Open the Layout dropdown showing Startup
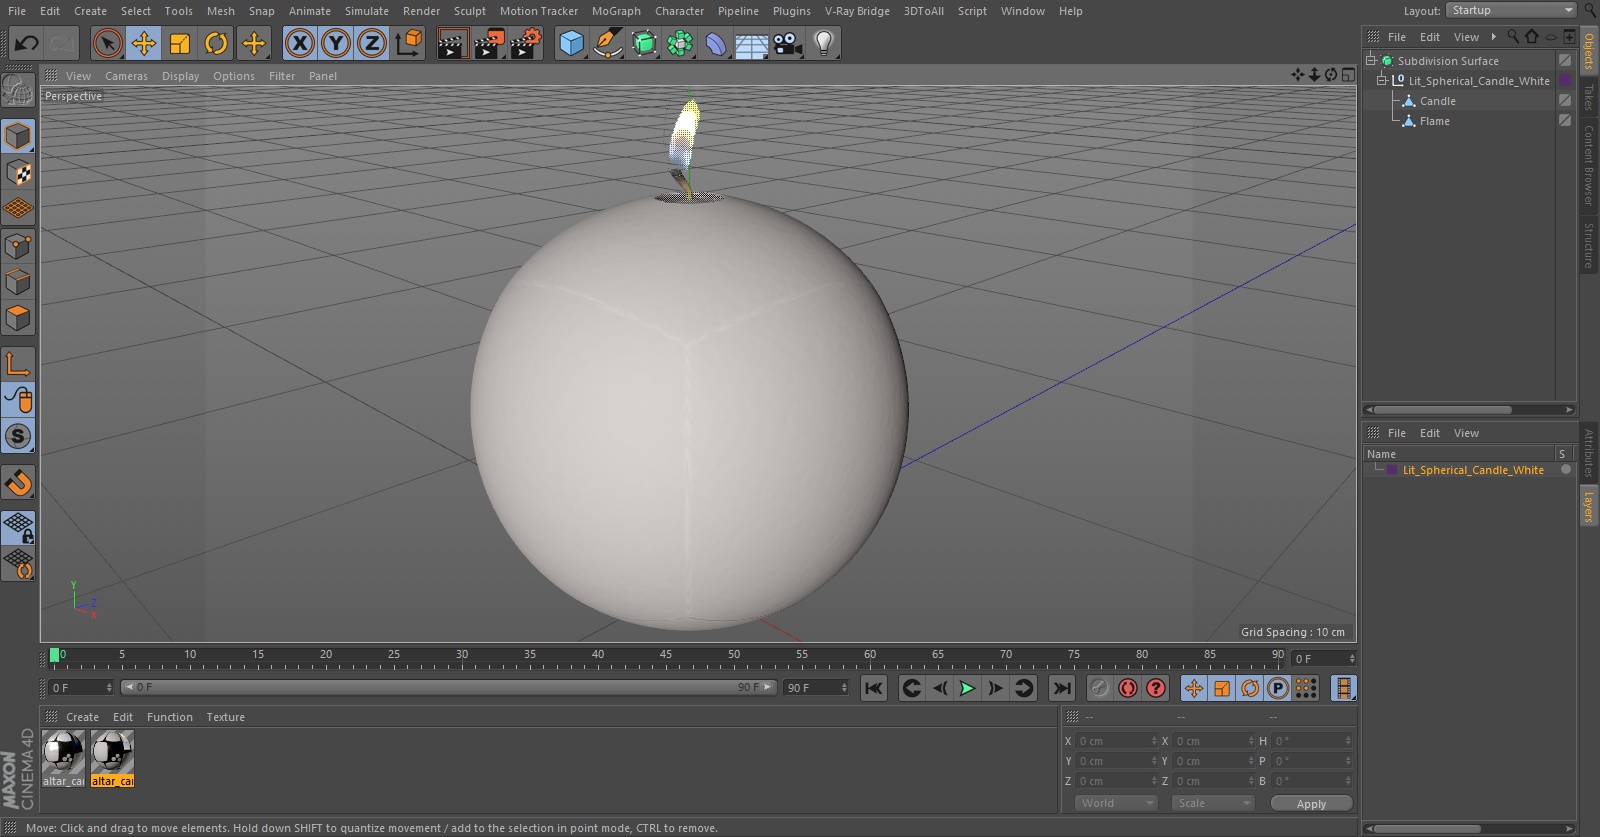 [1511, 10]
